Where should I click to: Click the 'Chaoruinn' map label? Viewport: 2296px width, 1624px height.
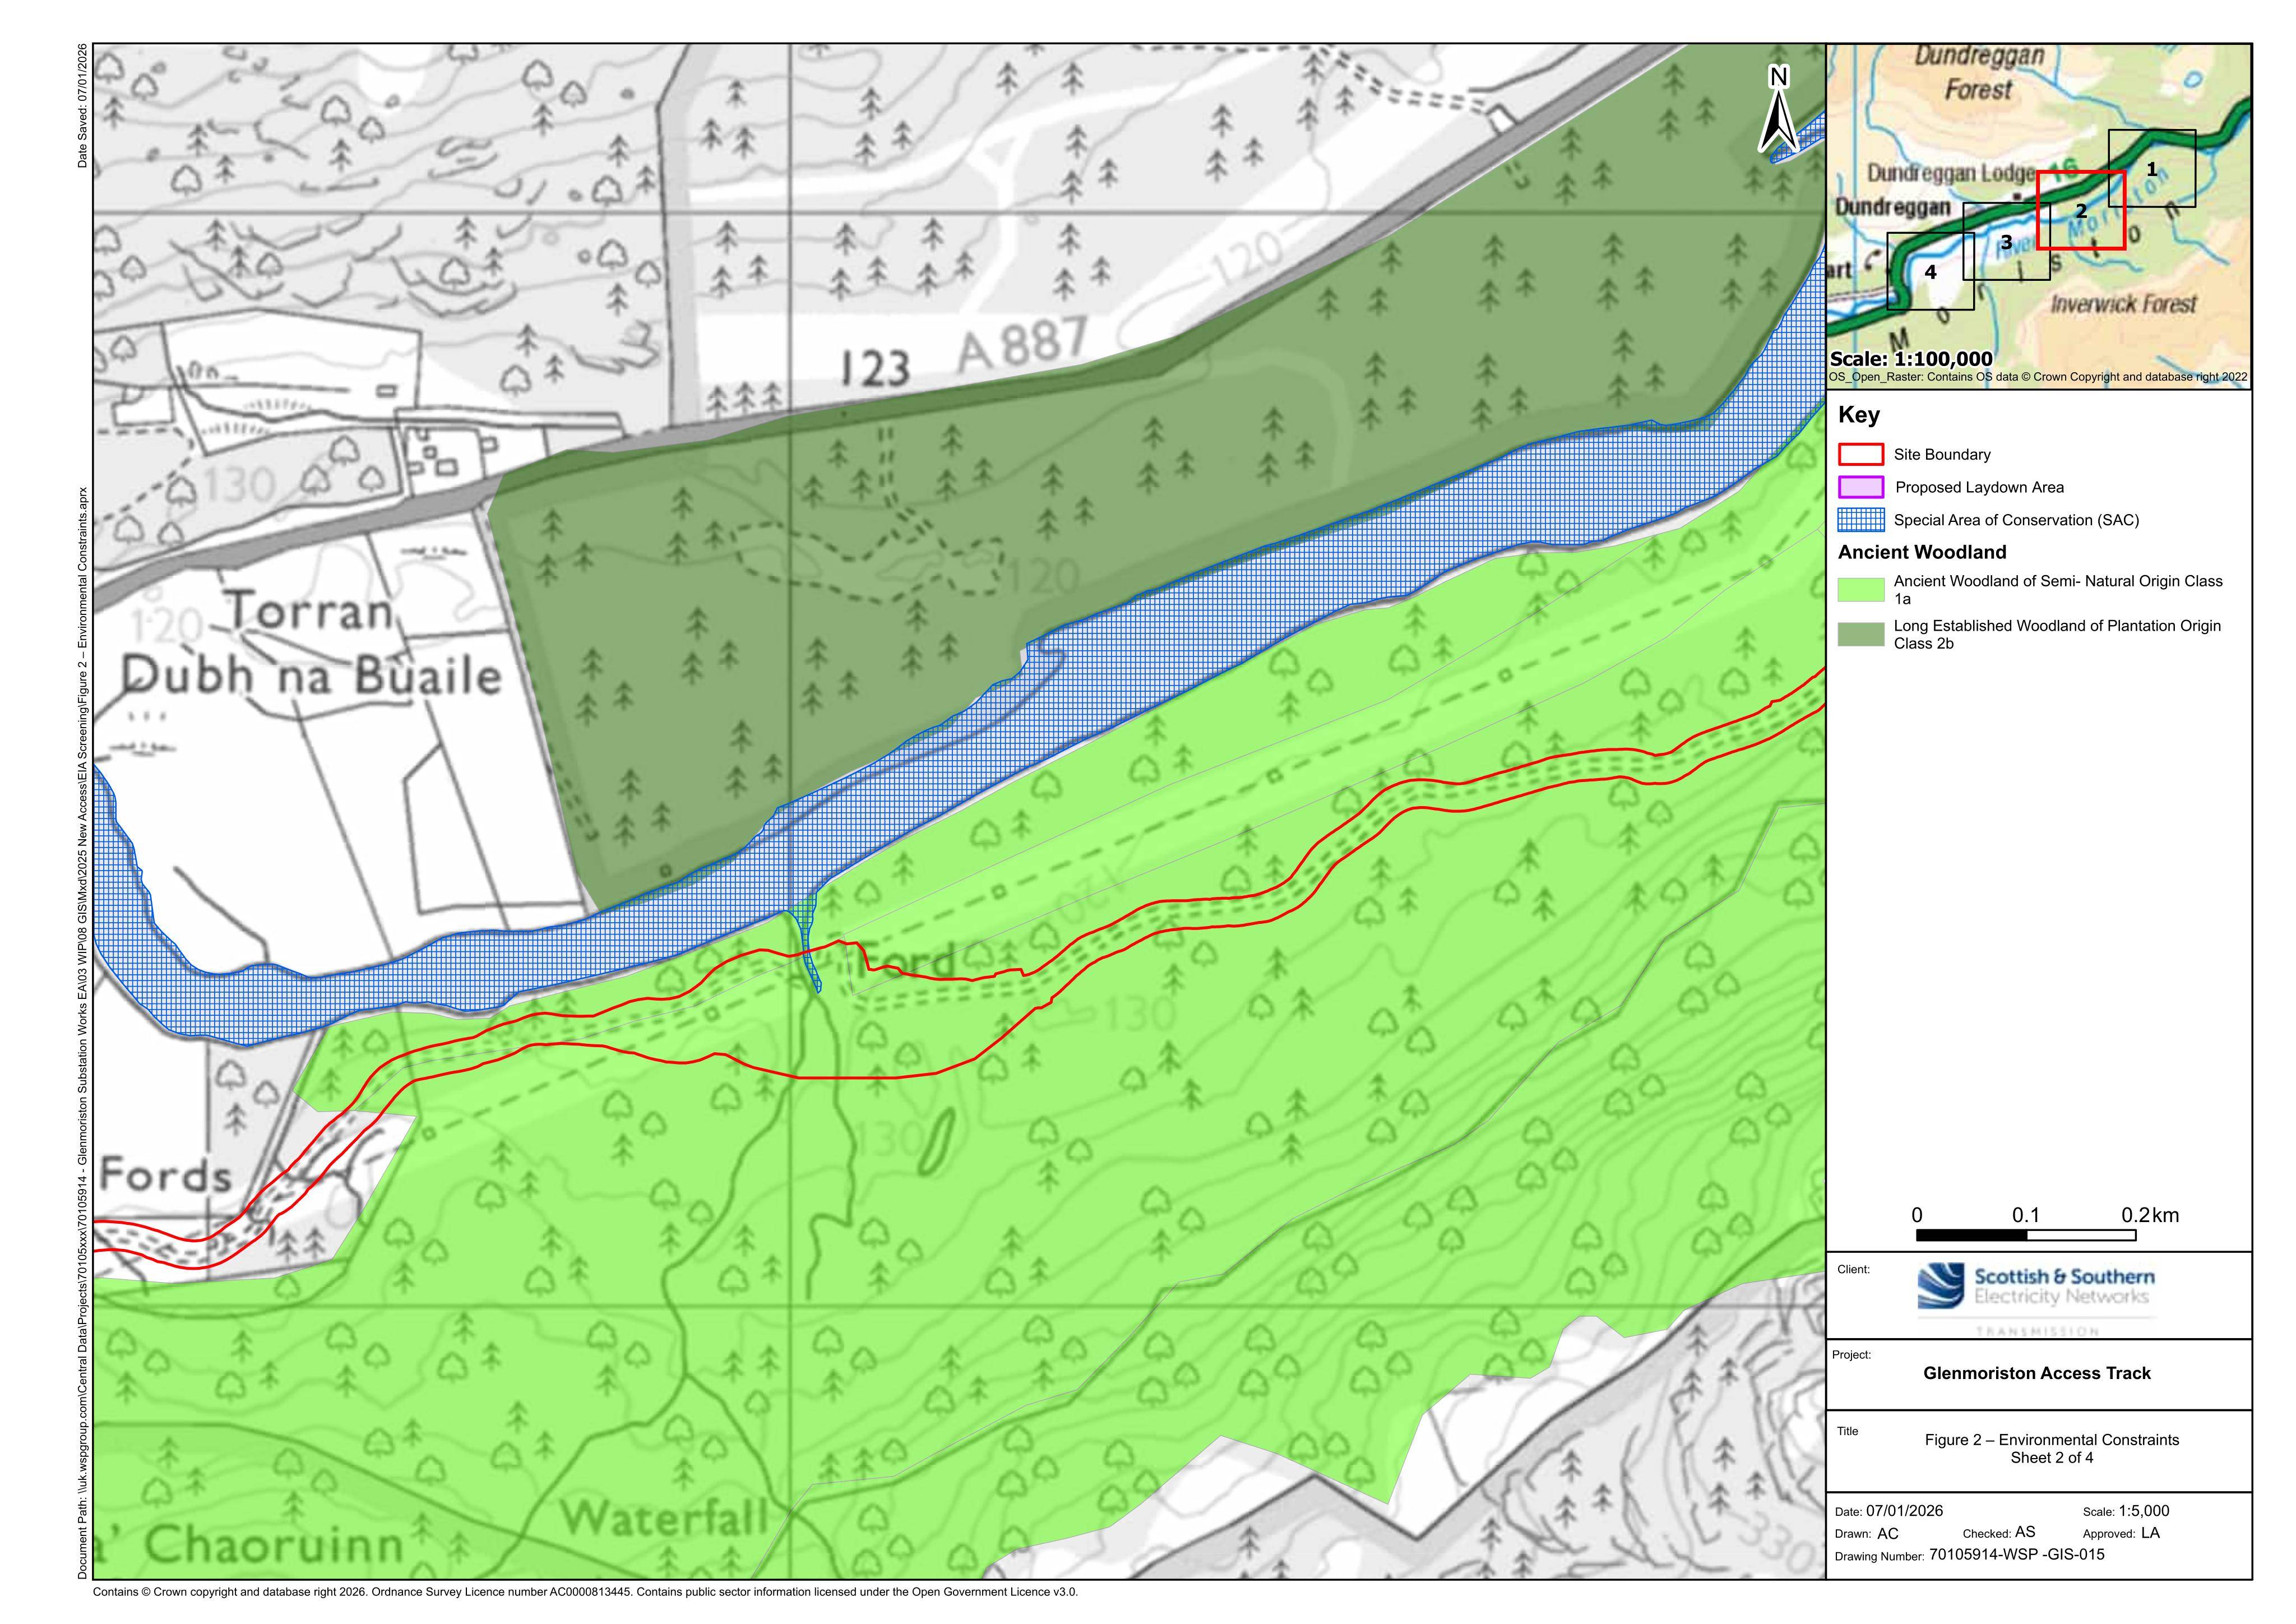point(275,1545)
